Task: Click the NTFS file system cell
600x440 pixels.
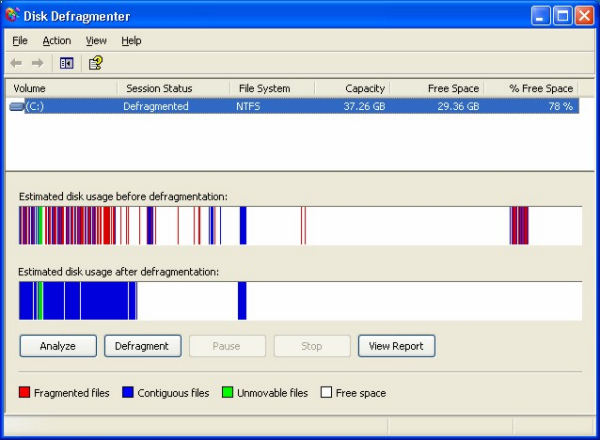Action: tap(248, 106)
